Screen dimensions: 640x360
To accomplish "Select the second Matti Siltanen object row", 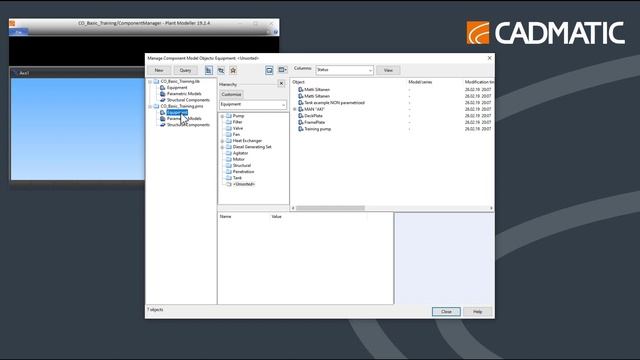I will (x=317, y=96).
